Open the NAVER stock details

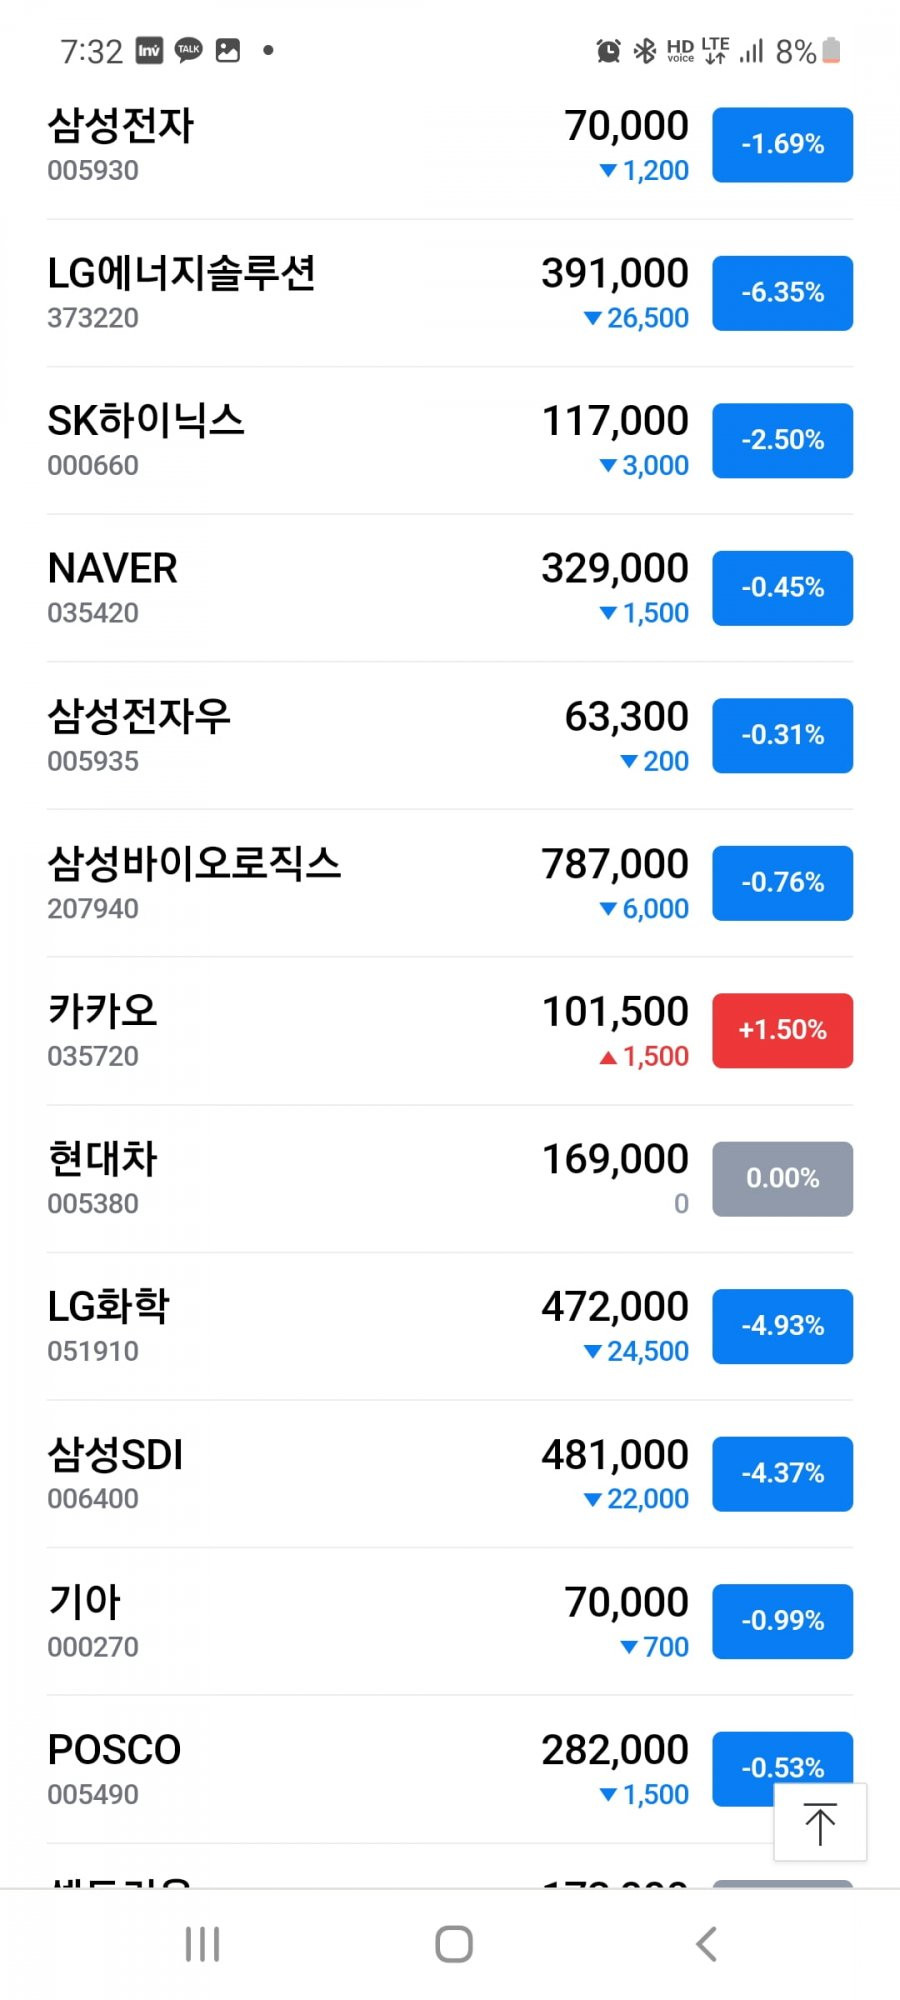click(x=450, y=588)
